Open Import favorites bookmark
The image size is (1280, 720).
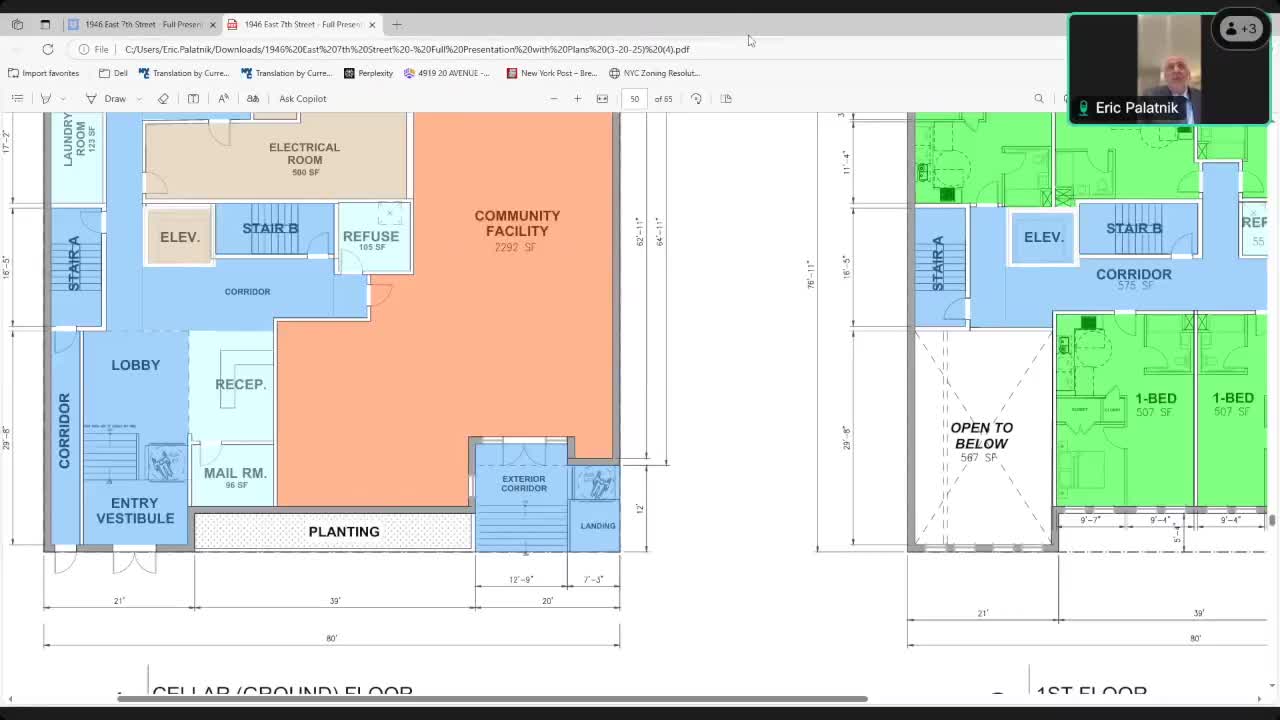(43, 73)
